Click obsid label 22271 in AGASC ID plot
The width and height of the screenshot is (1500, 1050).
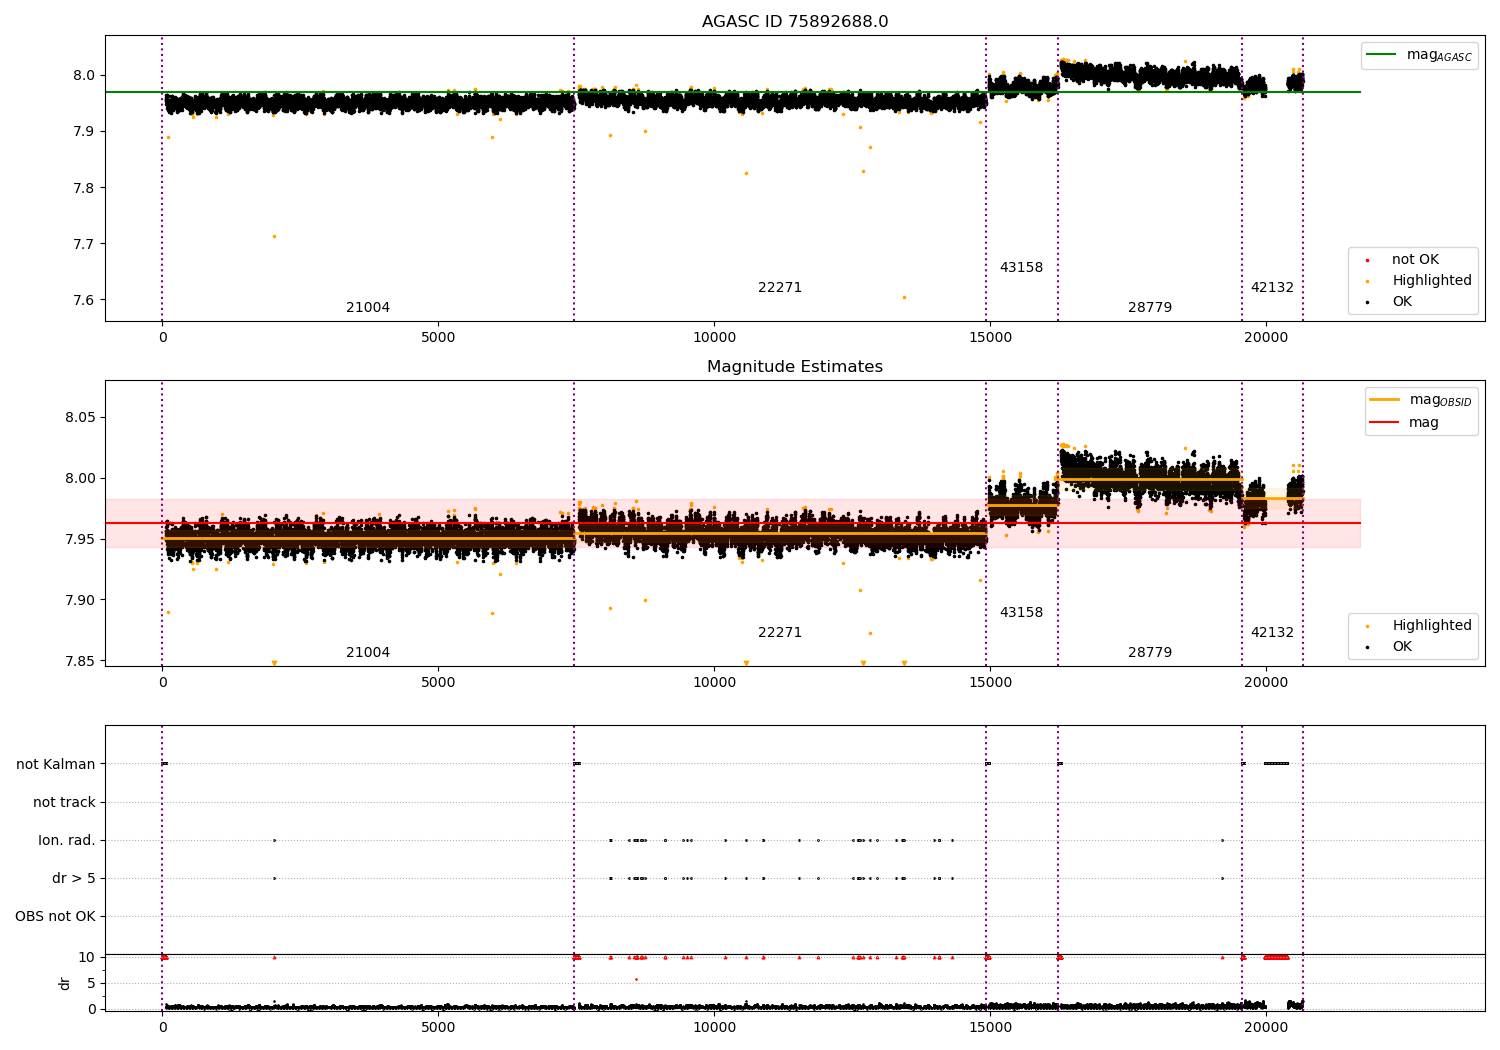coord(780,288)
